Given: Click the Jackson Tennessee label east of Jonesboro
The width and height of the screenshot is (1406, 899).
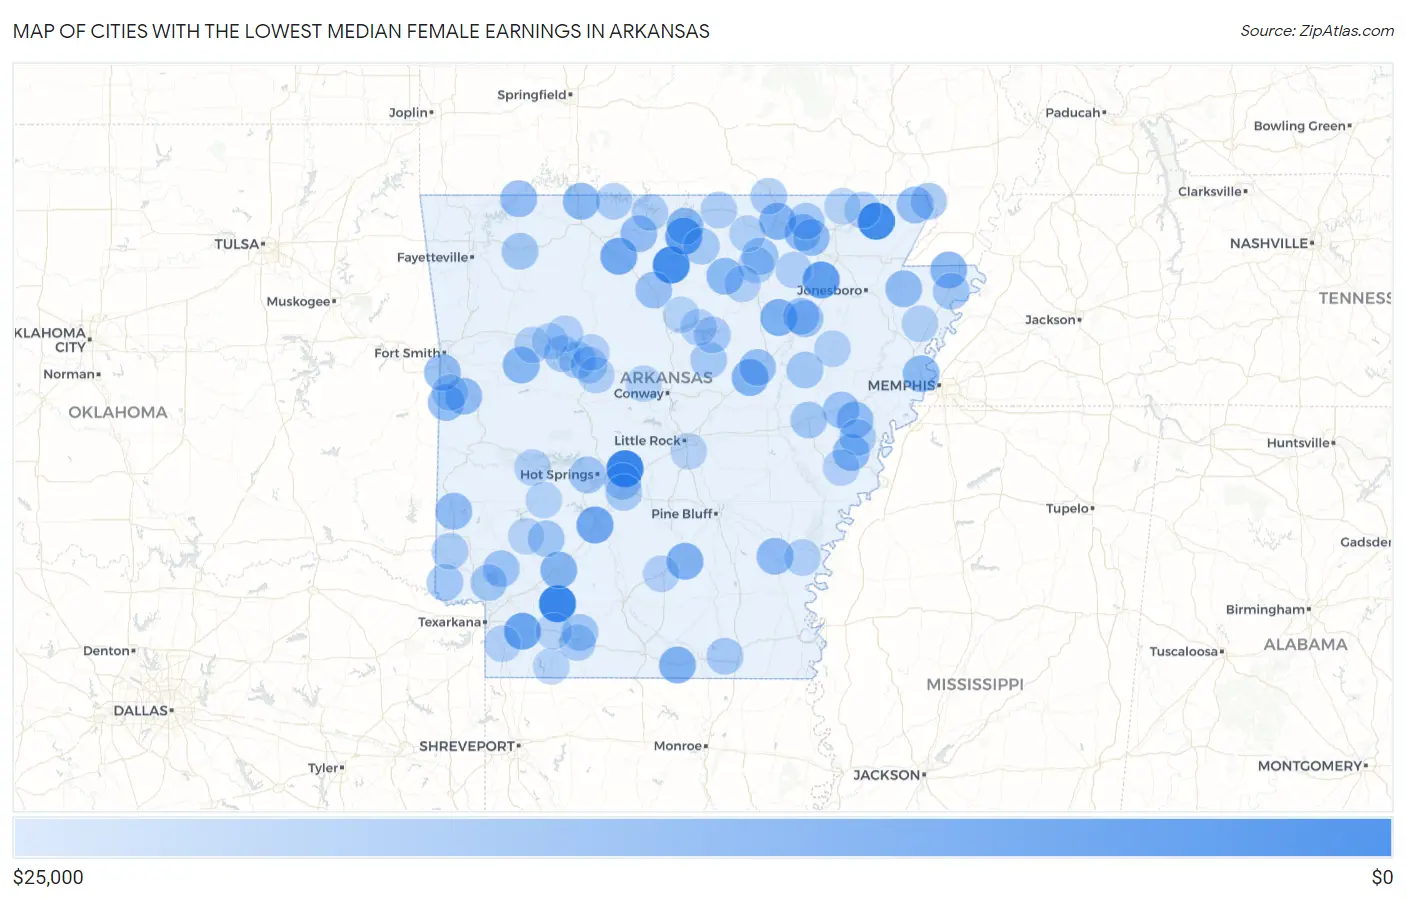Looking at the screenshot, I should pos(1050,320).
